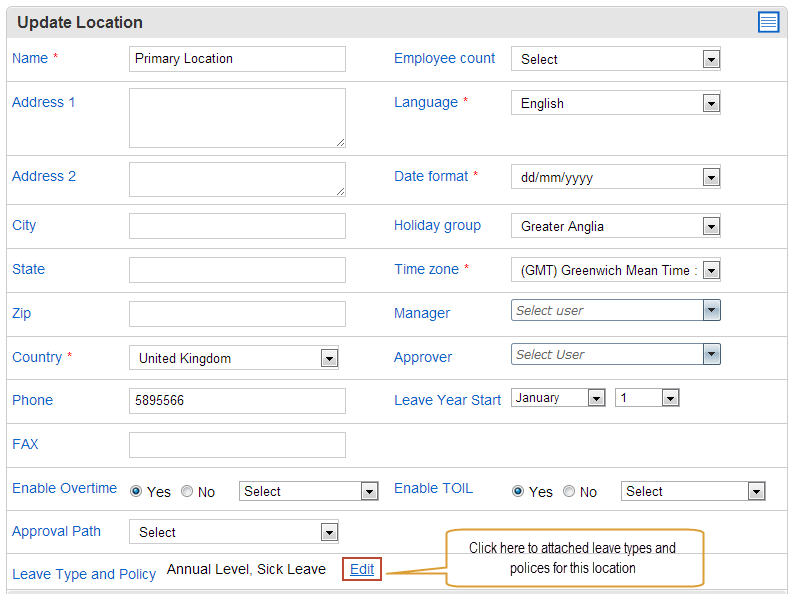Open the Country dropdown
The image size is (793, 594).
pyautogui.click(x=234, y=358)
